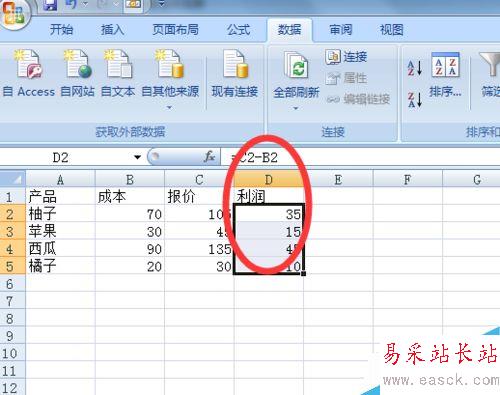500x395 pixels.
Task: Sort descending Z to A
Action: pyautogui.click(x=415, y=99)
